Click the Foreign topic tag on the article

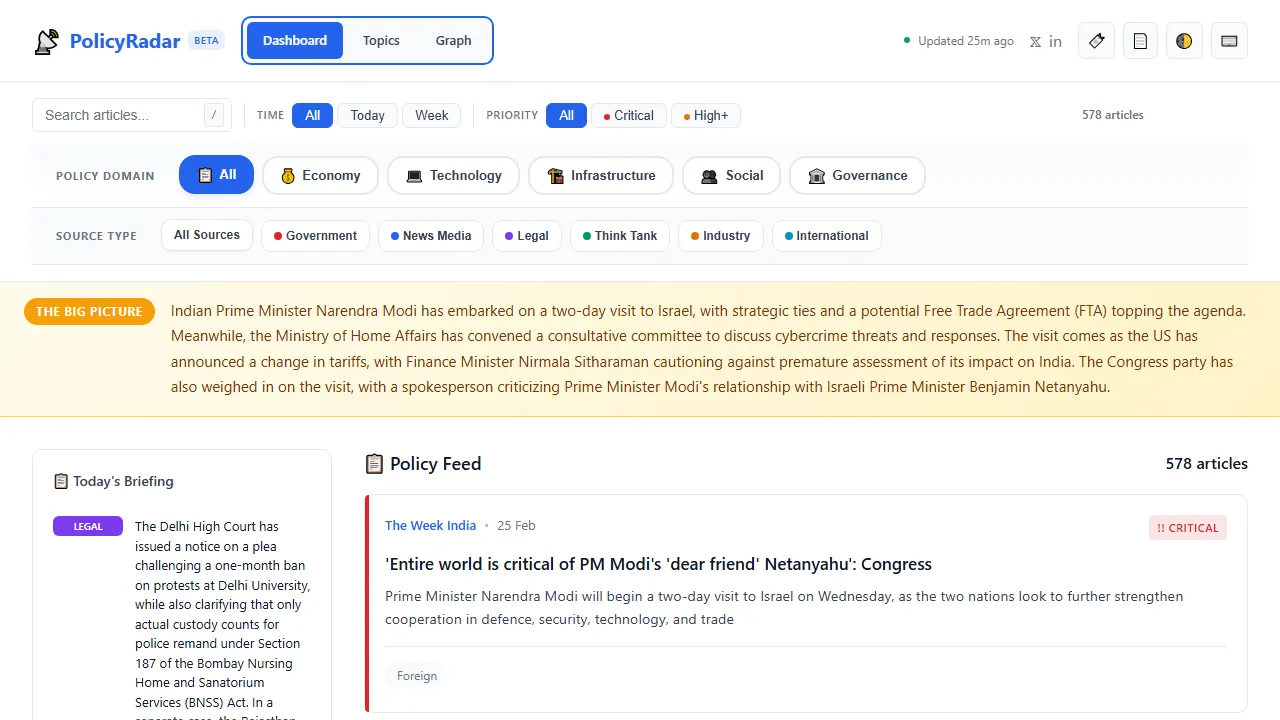pyautogui.click(x=417, y=675)
